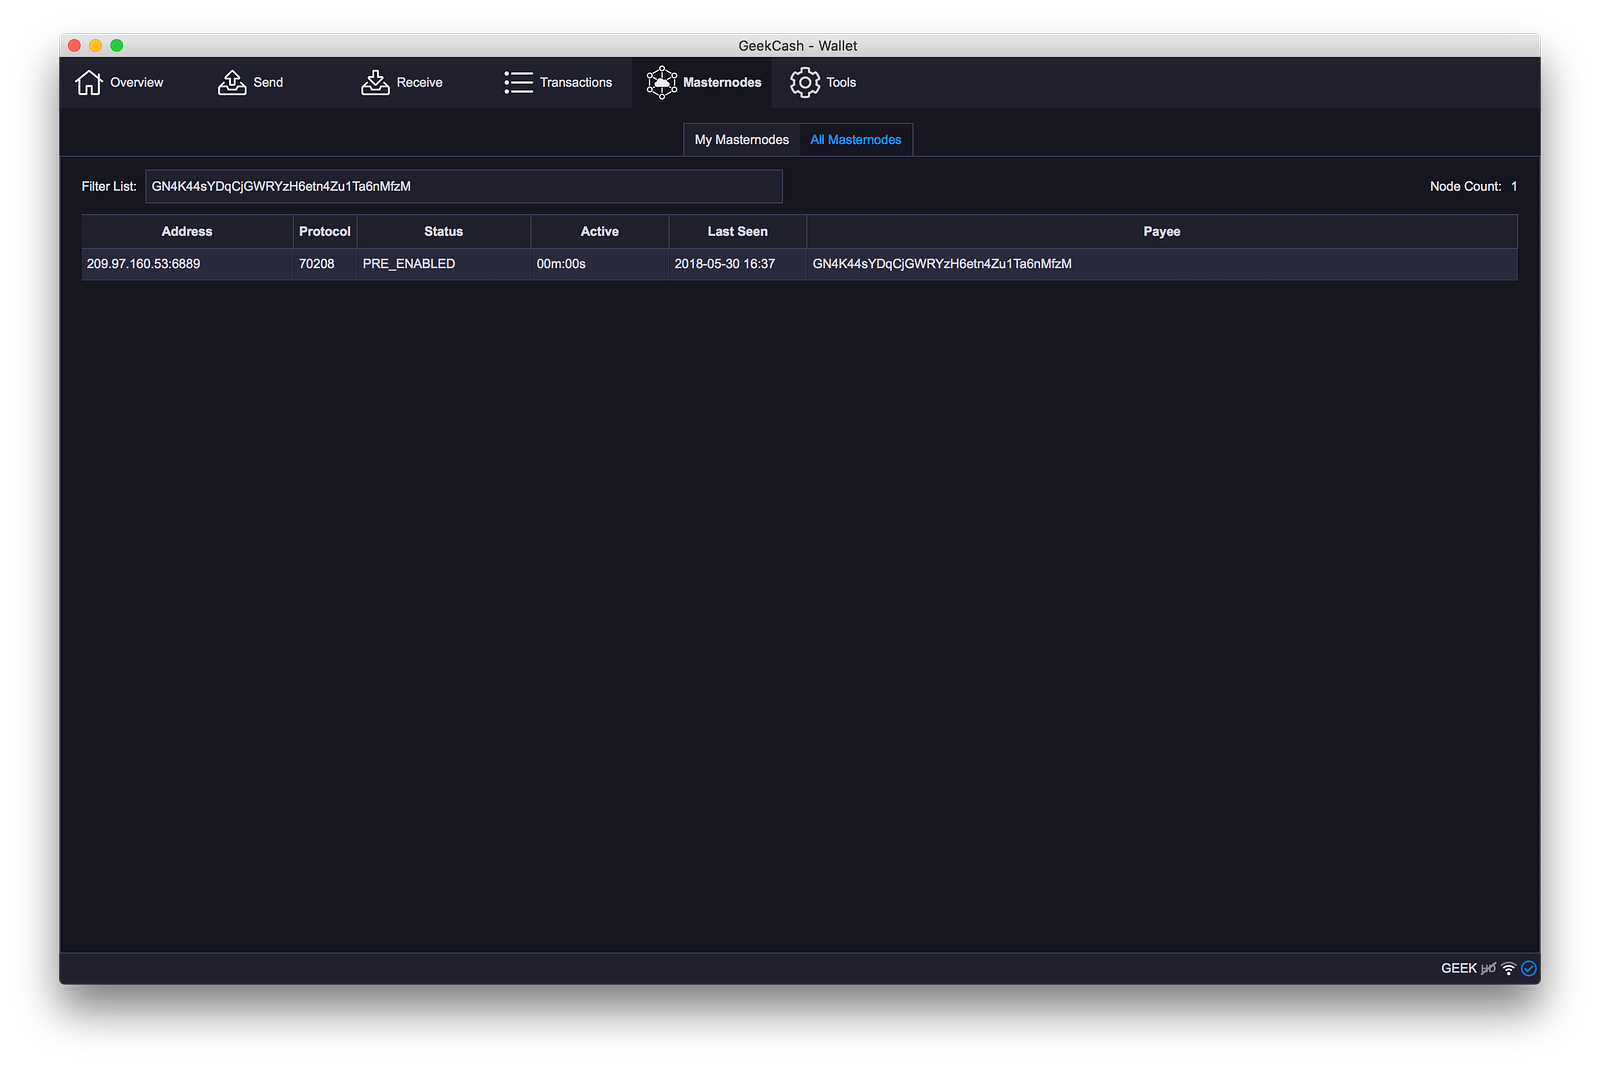Click the 00m:00s active time cell
Screen dimensions: 1600x1069
point(600,264)
